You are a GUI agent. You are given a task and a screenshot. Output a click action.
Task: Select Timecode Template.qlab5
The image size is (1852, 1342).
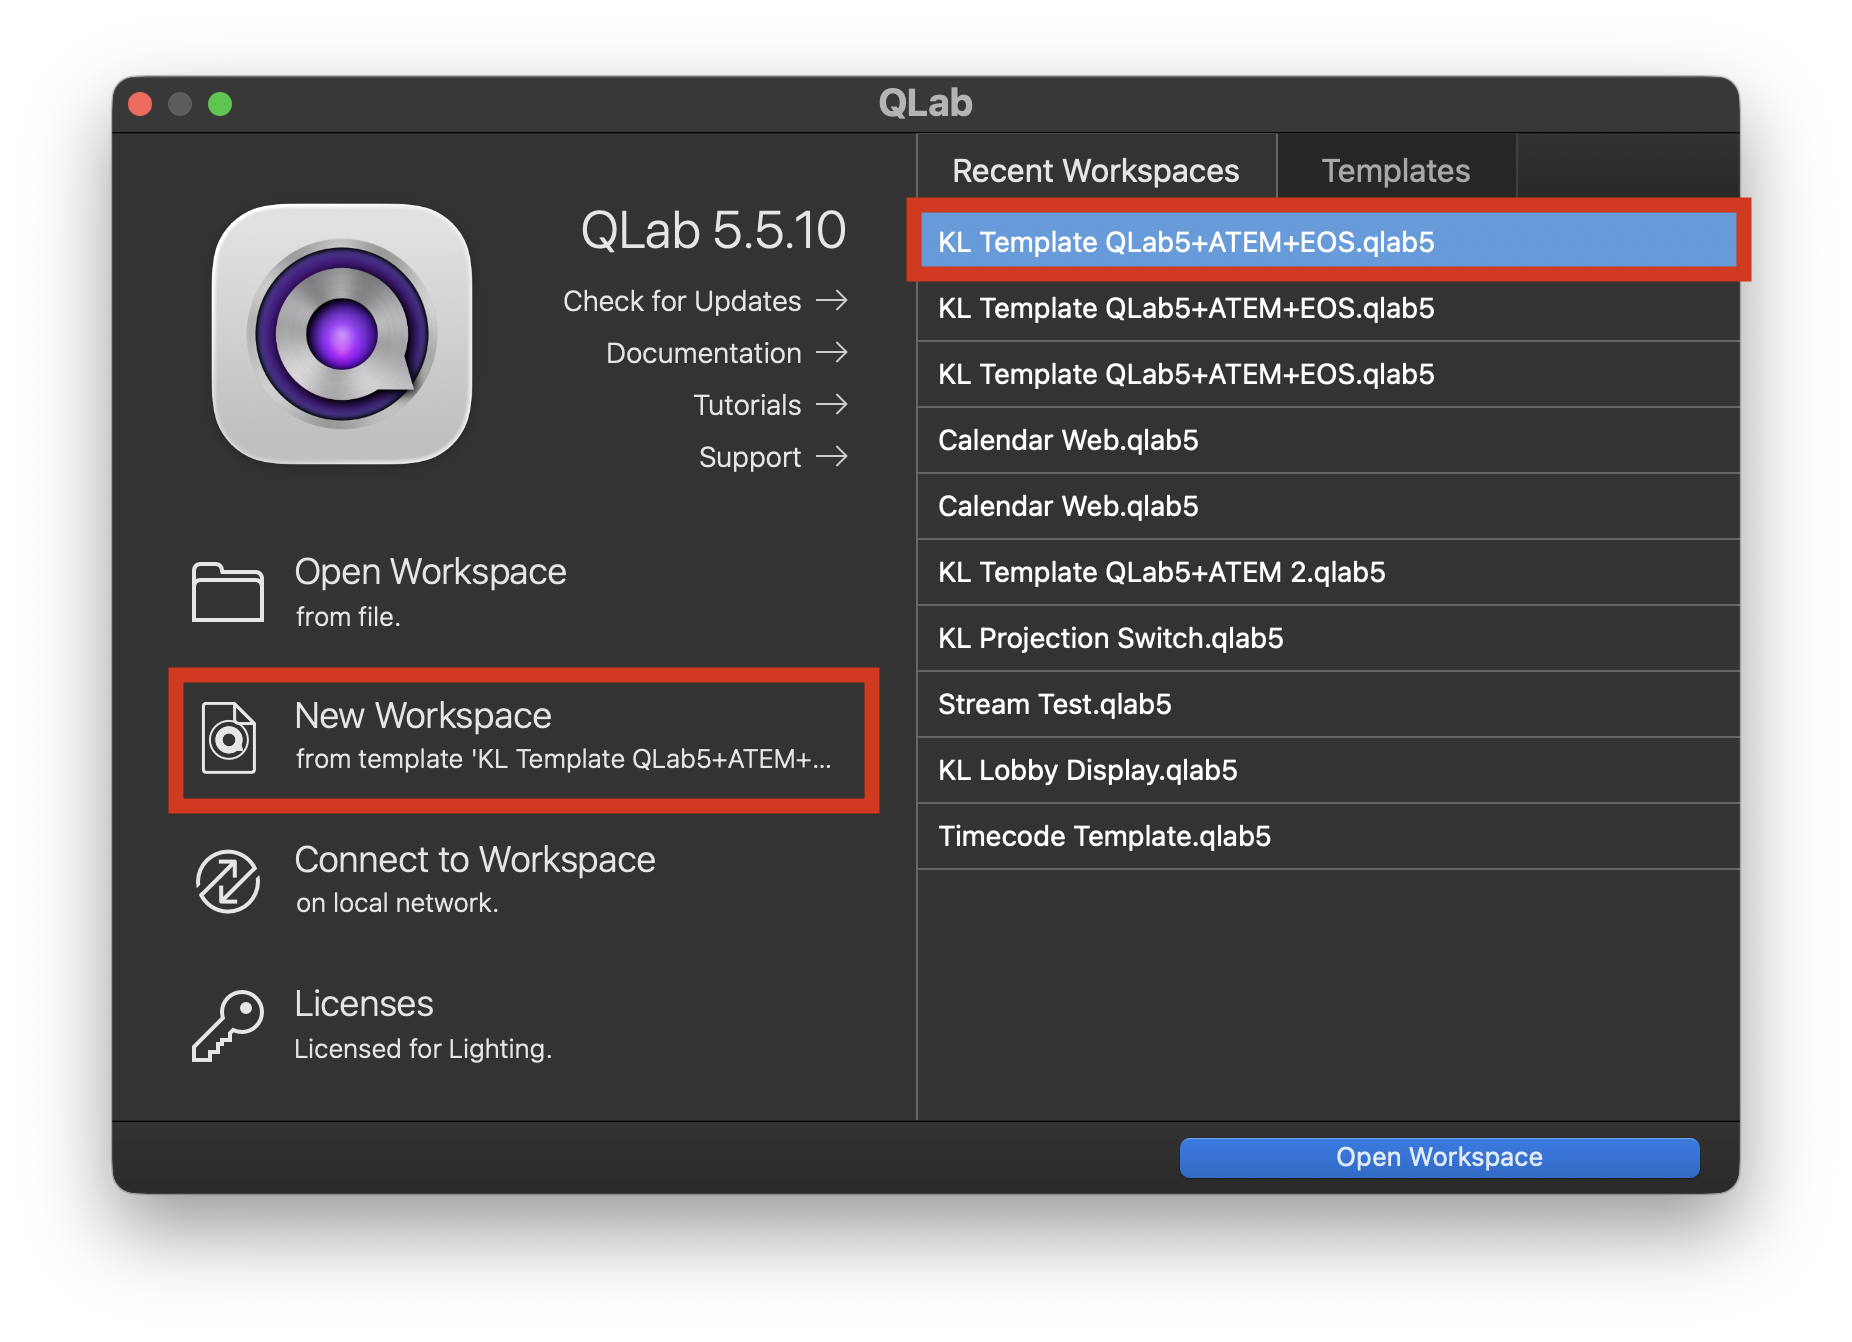pyautogui.click(x=1328, y=836)
